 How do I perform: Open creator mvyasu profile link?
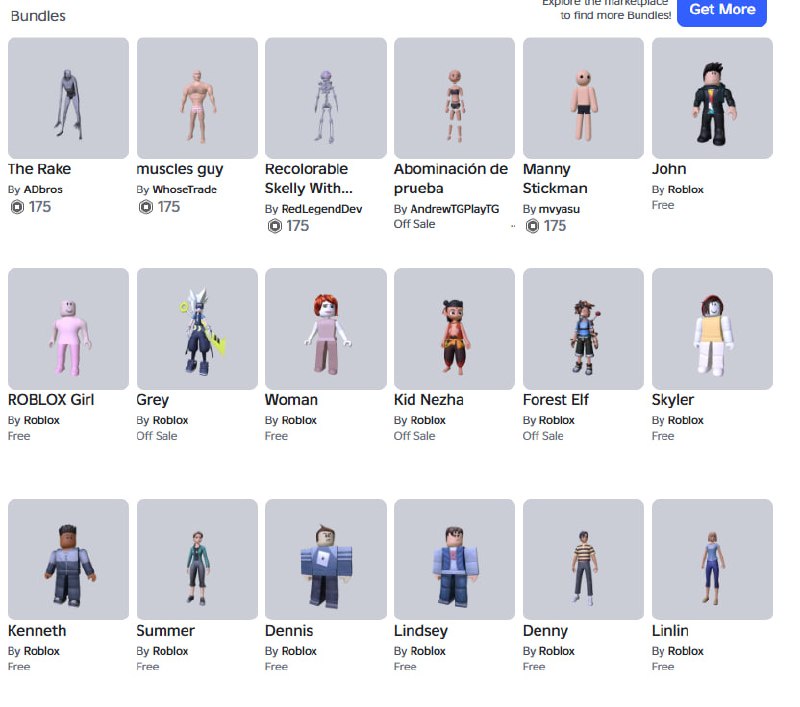pos(560,209)
